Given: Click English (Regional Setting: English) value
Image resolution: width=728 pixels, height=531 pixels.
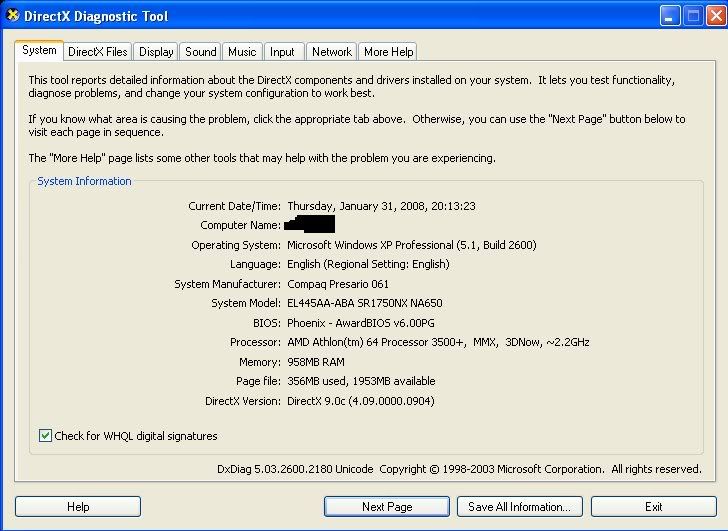Looking at the screenshot, I should [x=368, y=264].
